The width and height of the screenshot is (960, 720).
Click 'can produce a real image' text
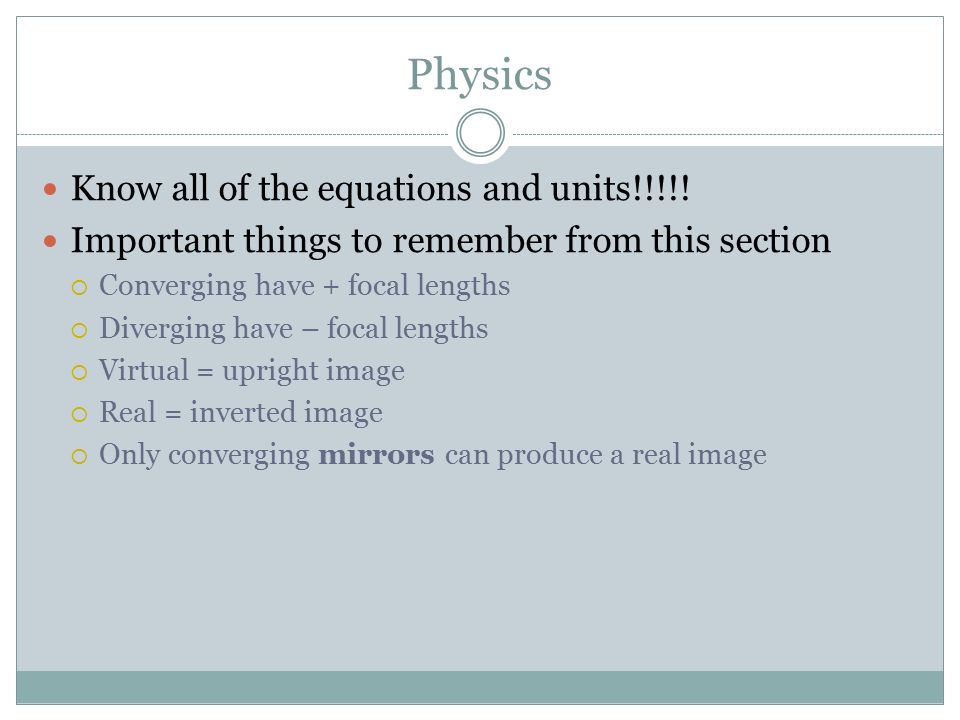click(606, 456)
